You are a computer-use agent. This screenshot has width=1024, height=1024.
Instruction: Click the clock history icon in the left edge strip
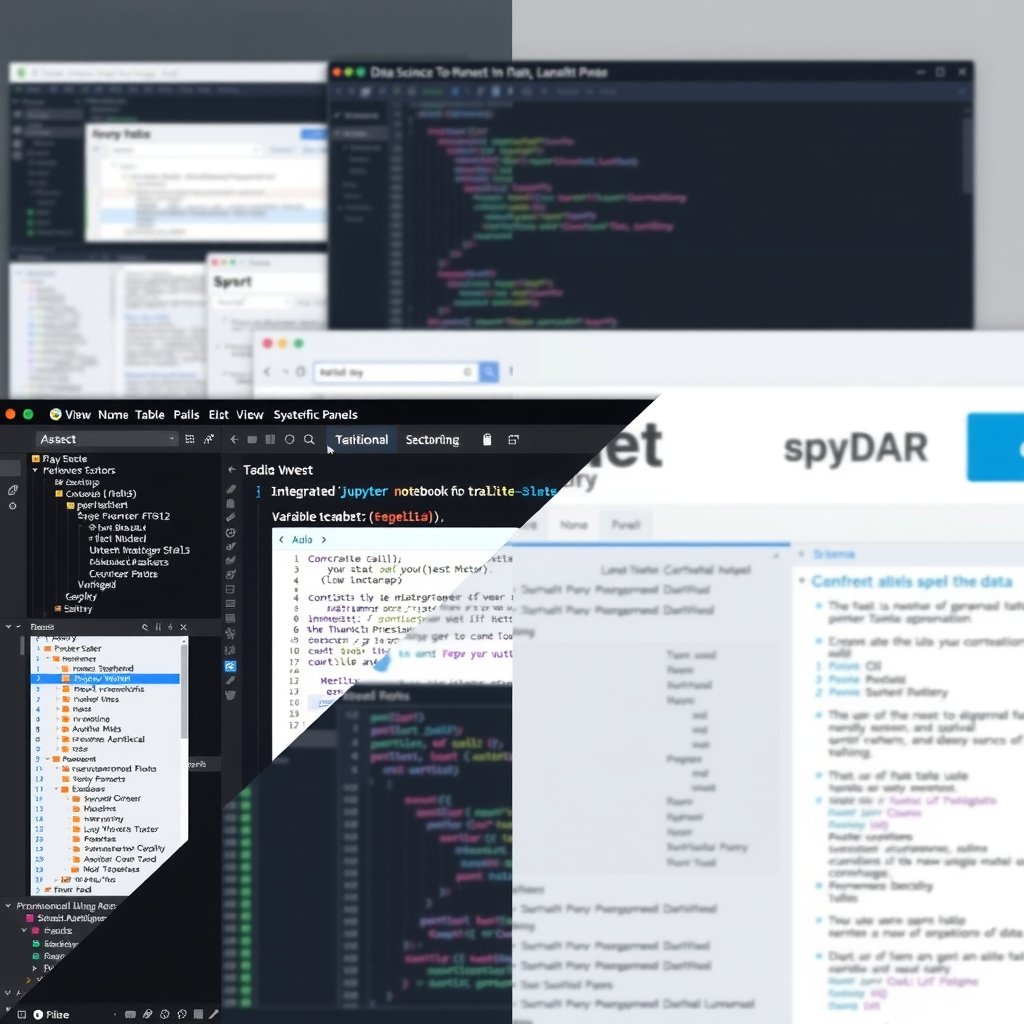pyautogui.click(x=230, y=532)
